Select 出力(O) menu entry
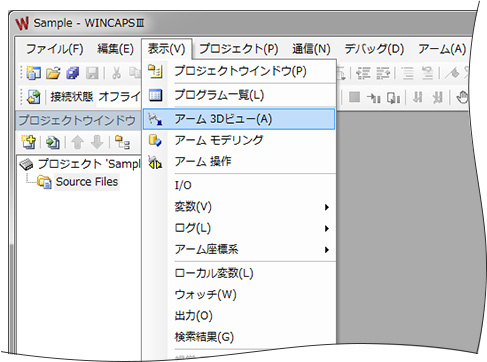487x362 pixels. [239, 316]
